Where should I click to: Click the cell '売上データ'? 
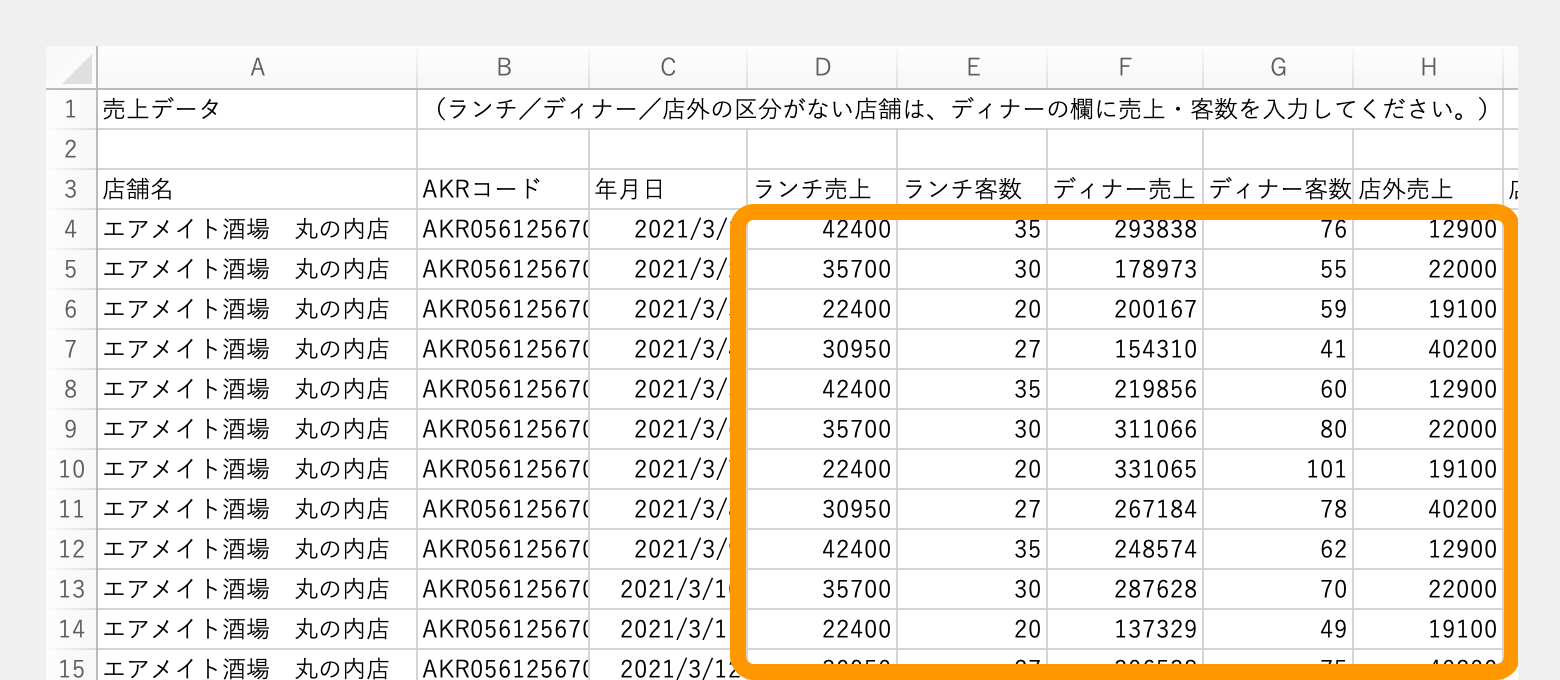tap(257, 109)
